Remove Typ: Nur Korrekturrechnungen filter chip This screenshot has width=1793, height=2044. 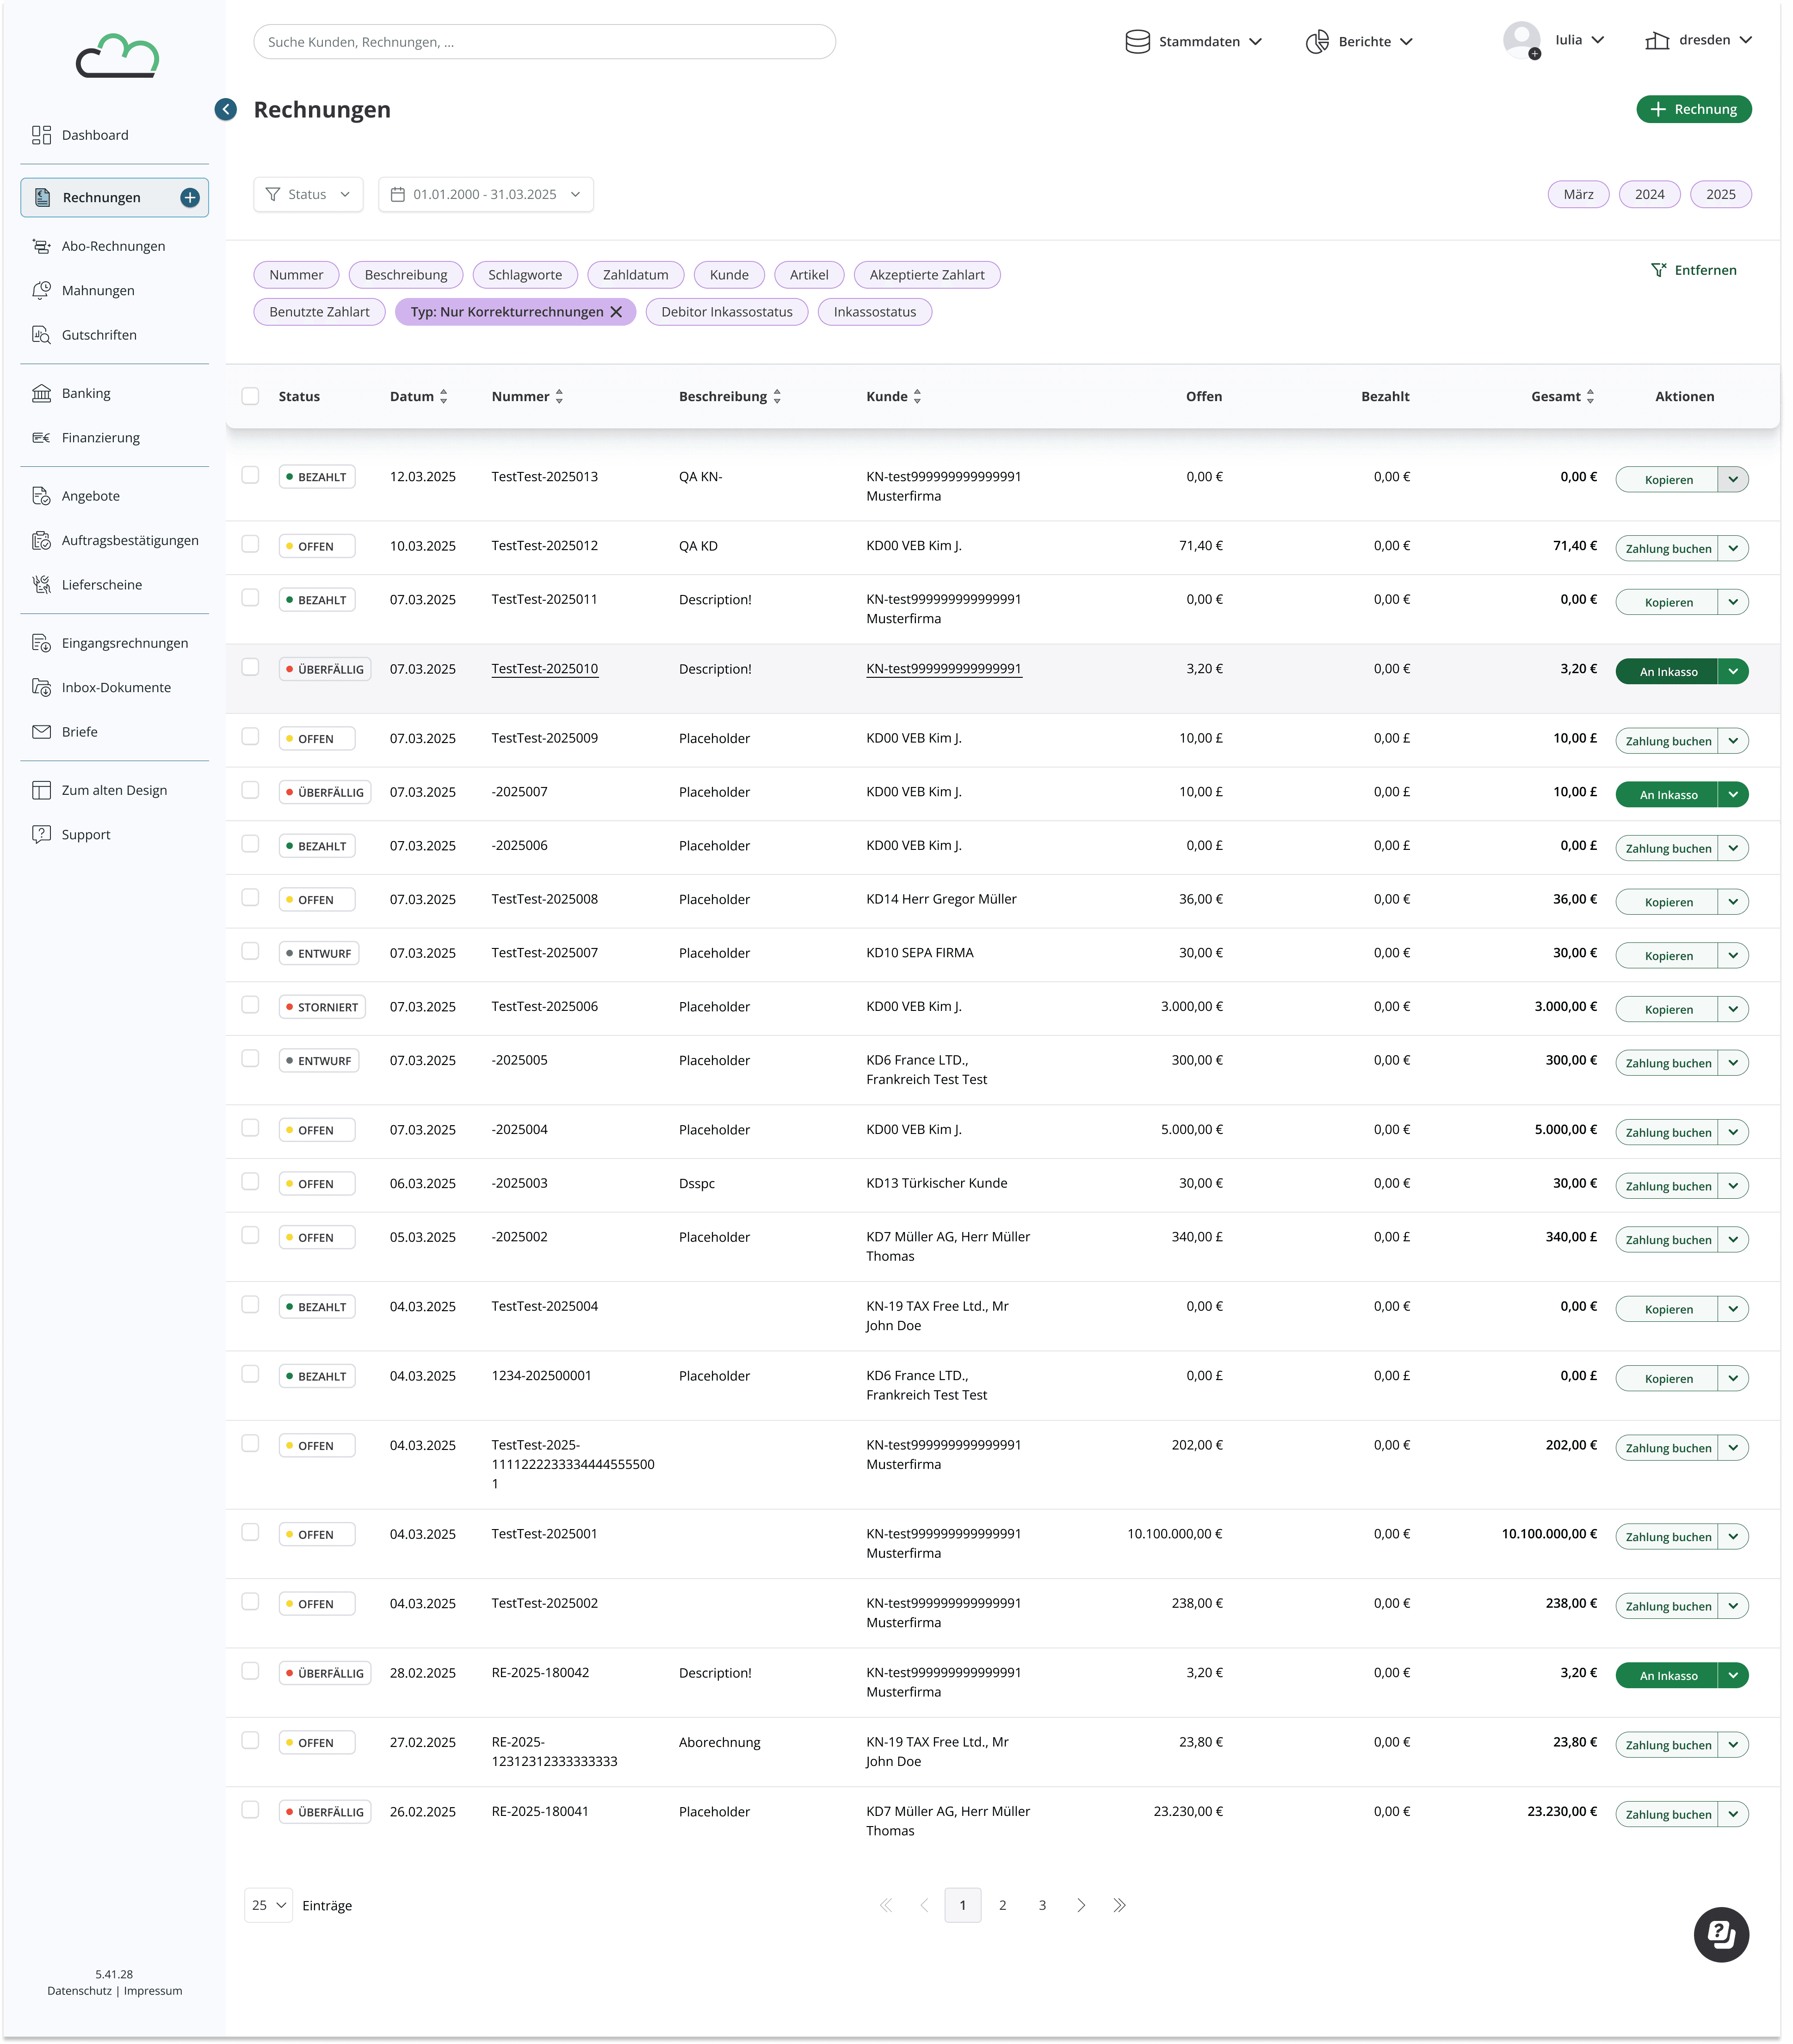pos(617,312)
